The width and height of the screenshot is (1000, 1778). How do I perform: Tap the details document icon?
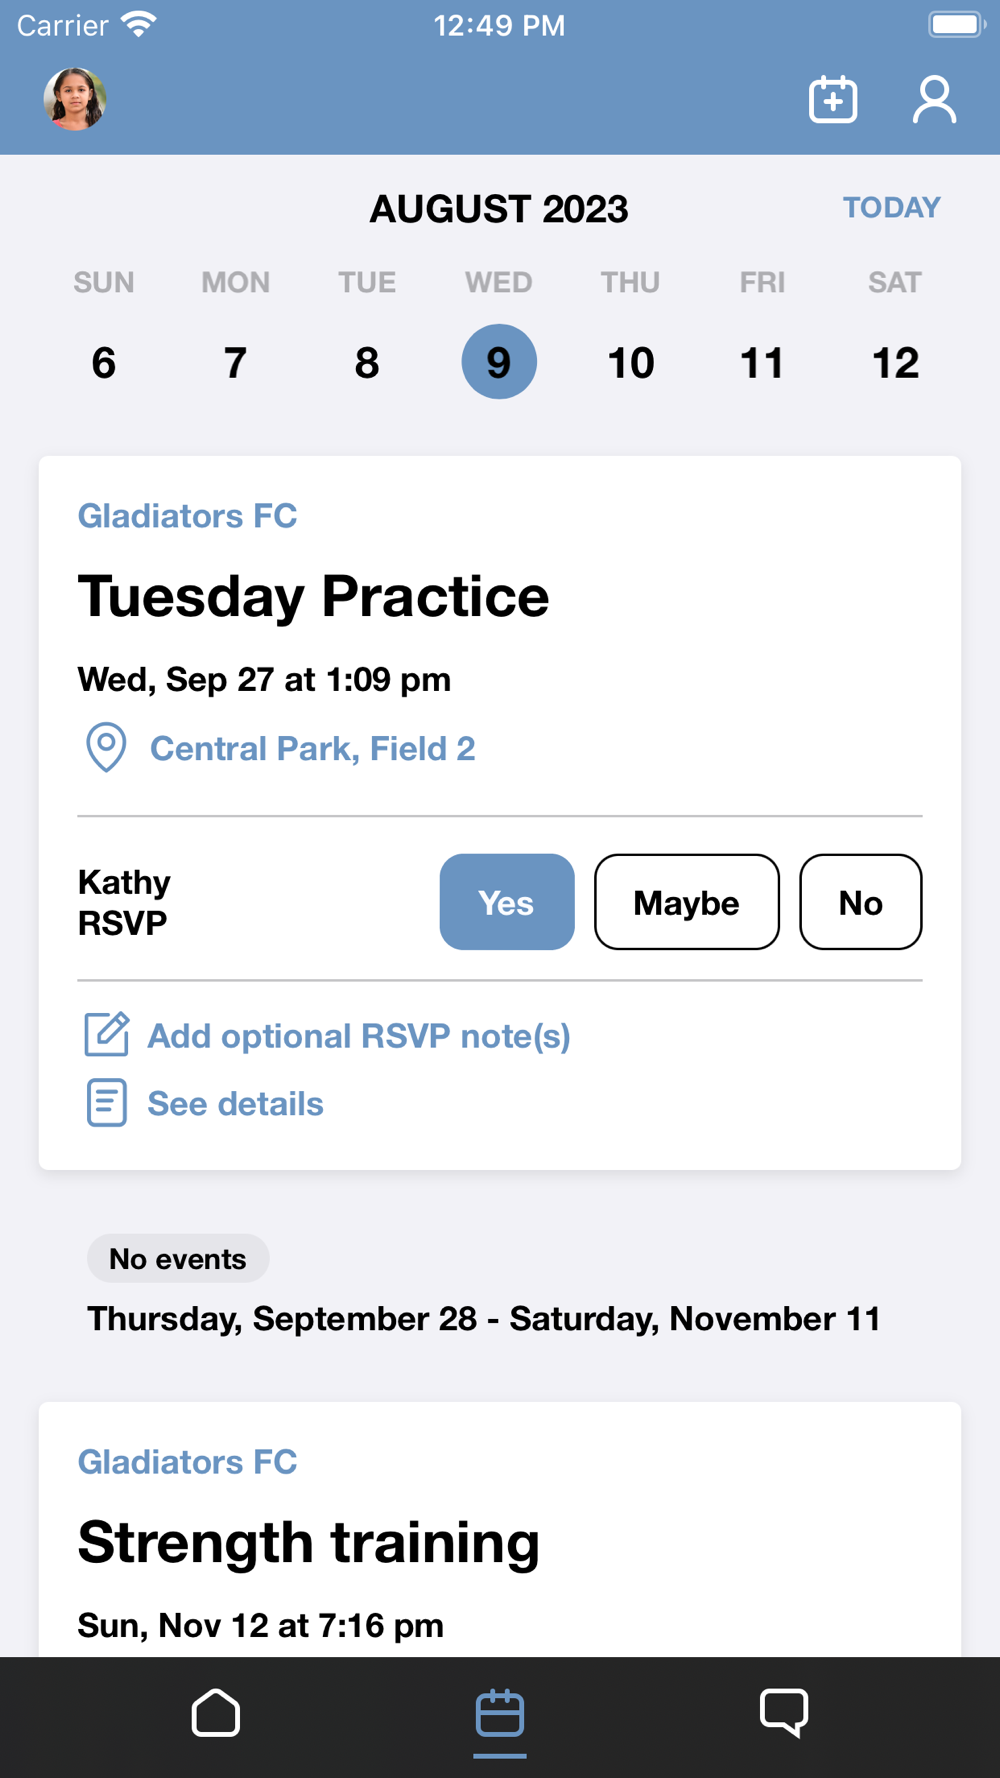(x=106, y=1102)
